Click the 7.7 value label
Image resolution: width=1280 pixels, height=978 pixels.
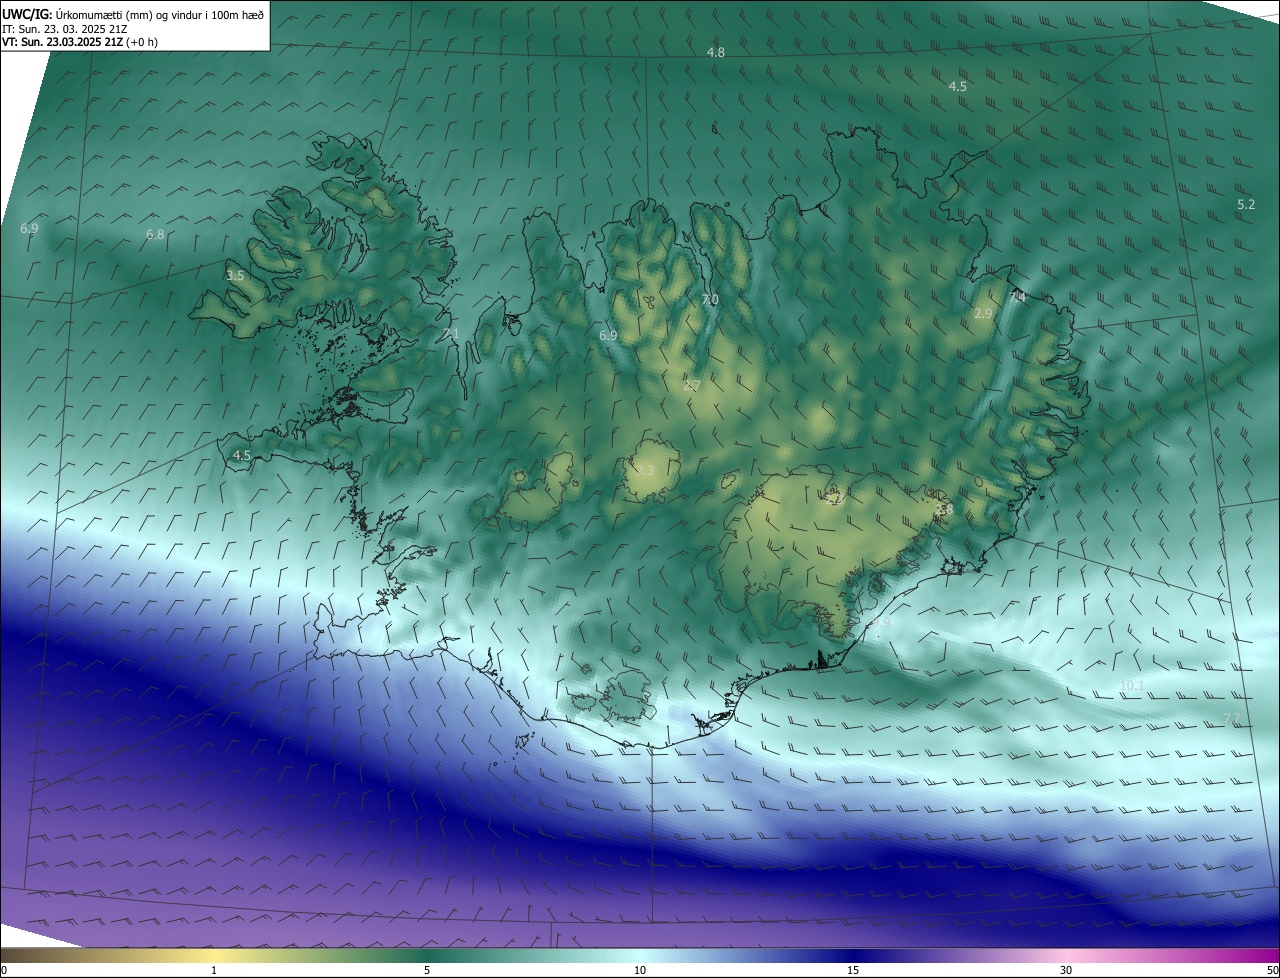pos(1232,720)
